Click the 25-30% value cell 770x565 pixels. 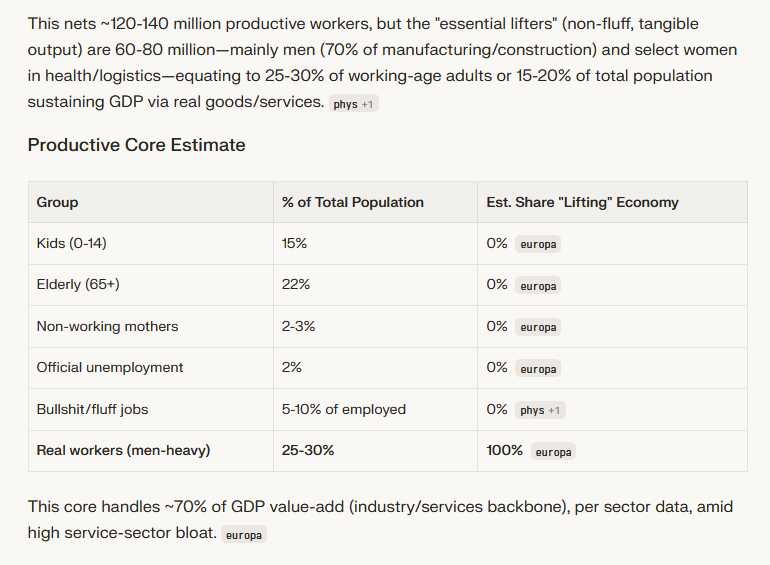click(376, 451)
